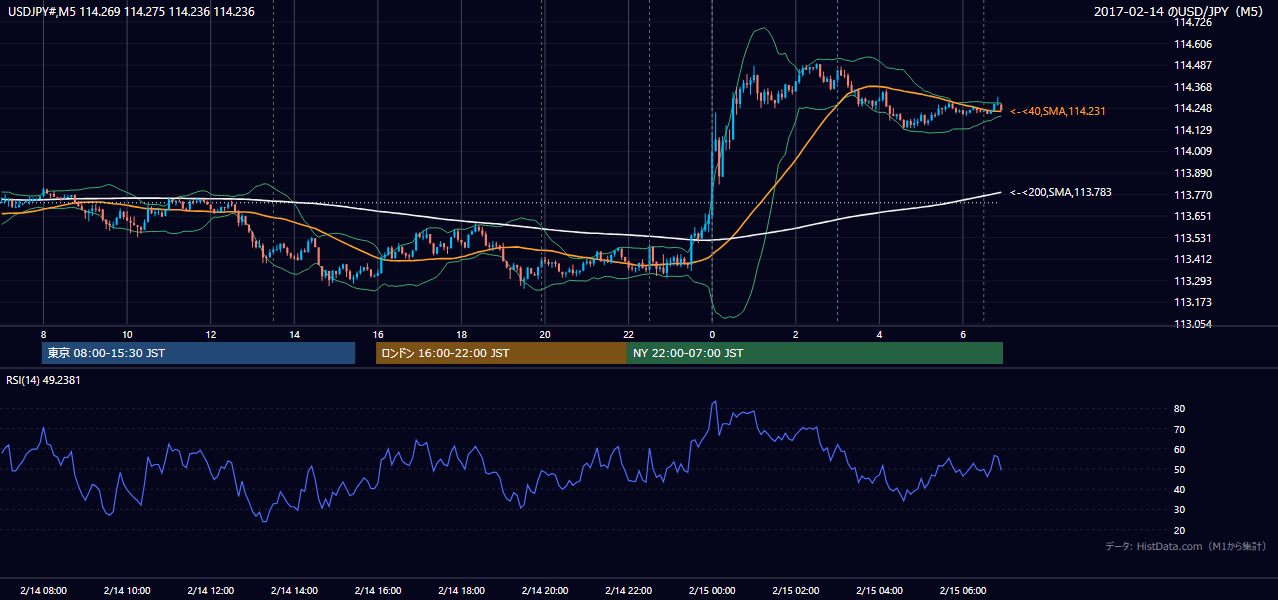Click price axis label 113.412

tap(1192, 259)
